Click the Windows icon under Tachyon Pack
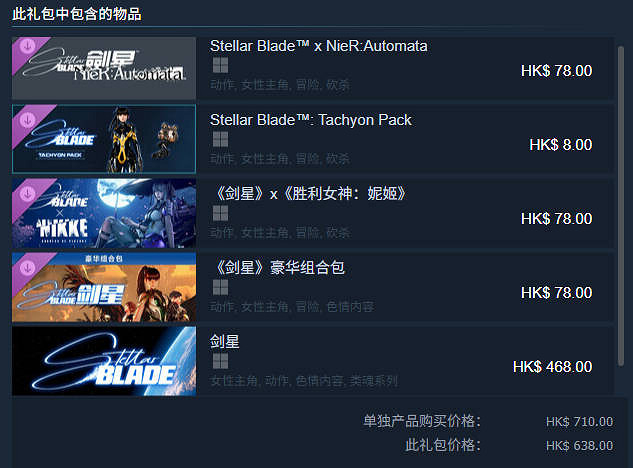Viewport: 633px width, 468px height. point(220,139)
